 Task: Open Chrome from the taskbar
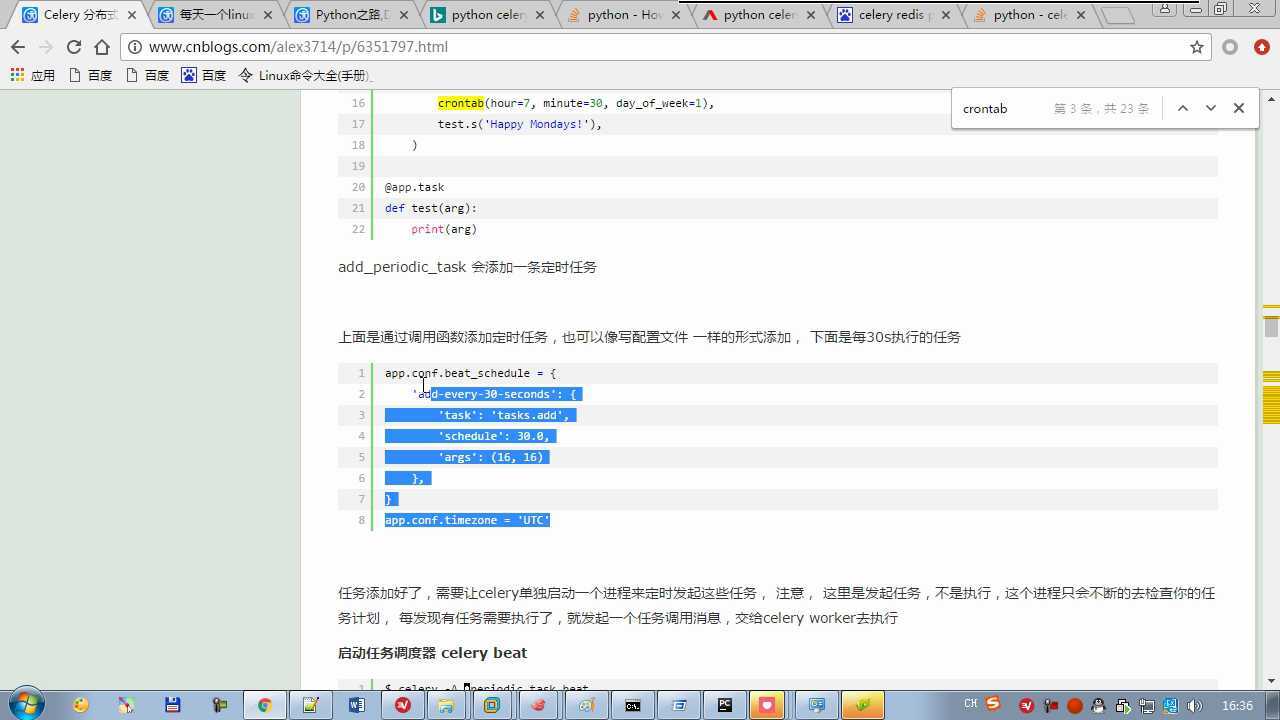[x=264, y=705]
